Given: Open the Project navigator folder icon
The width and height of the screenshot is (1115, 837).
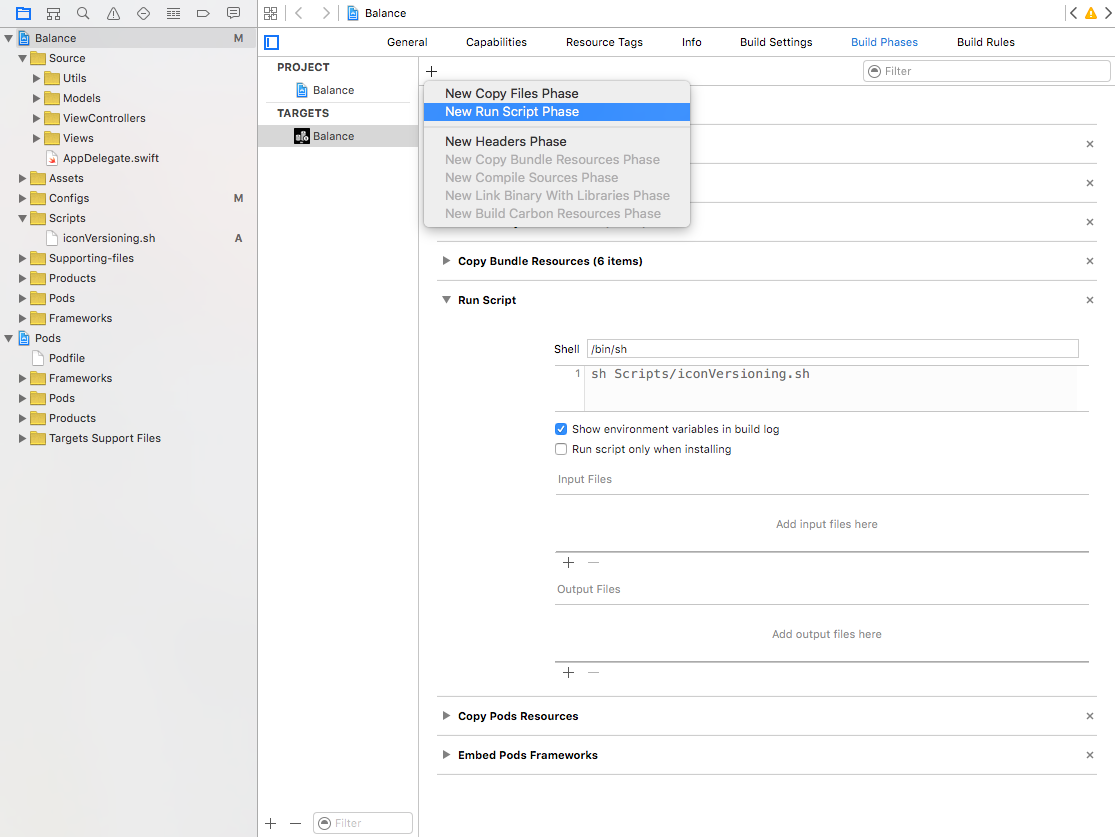Looking at the screenshot, I should tap(23, 13).
